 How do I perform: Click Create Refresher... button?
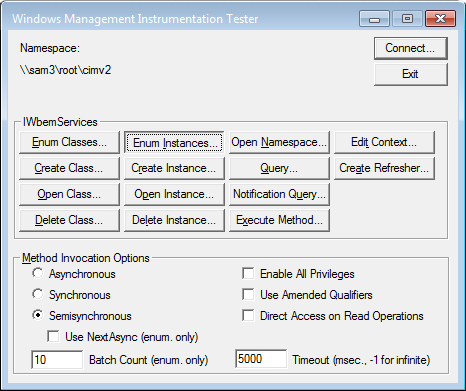384,168
